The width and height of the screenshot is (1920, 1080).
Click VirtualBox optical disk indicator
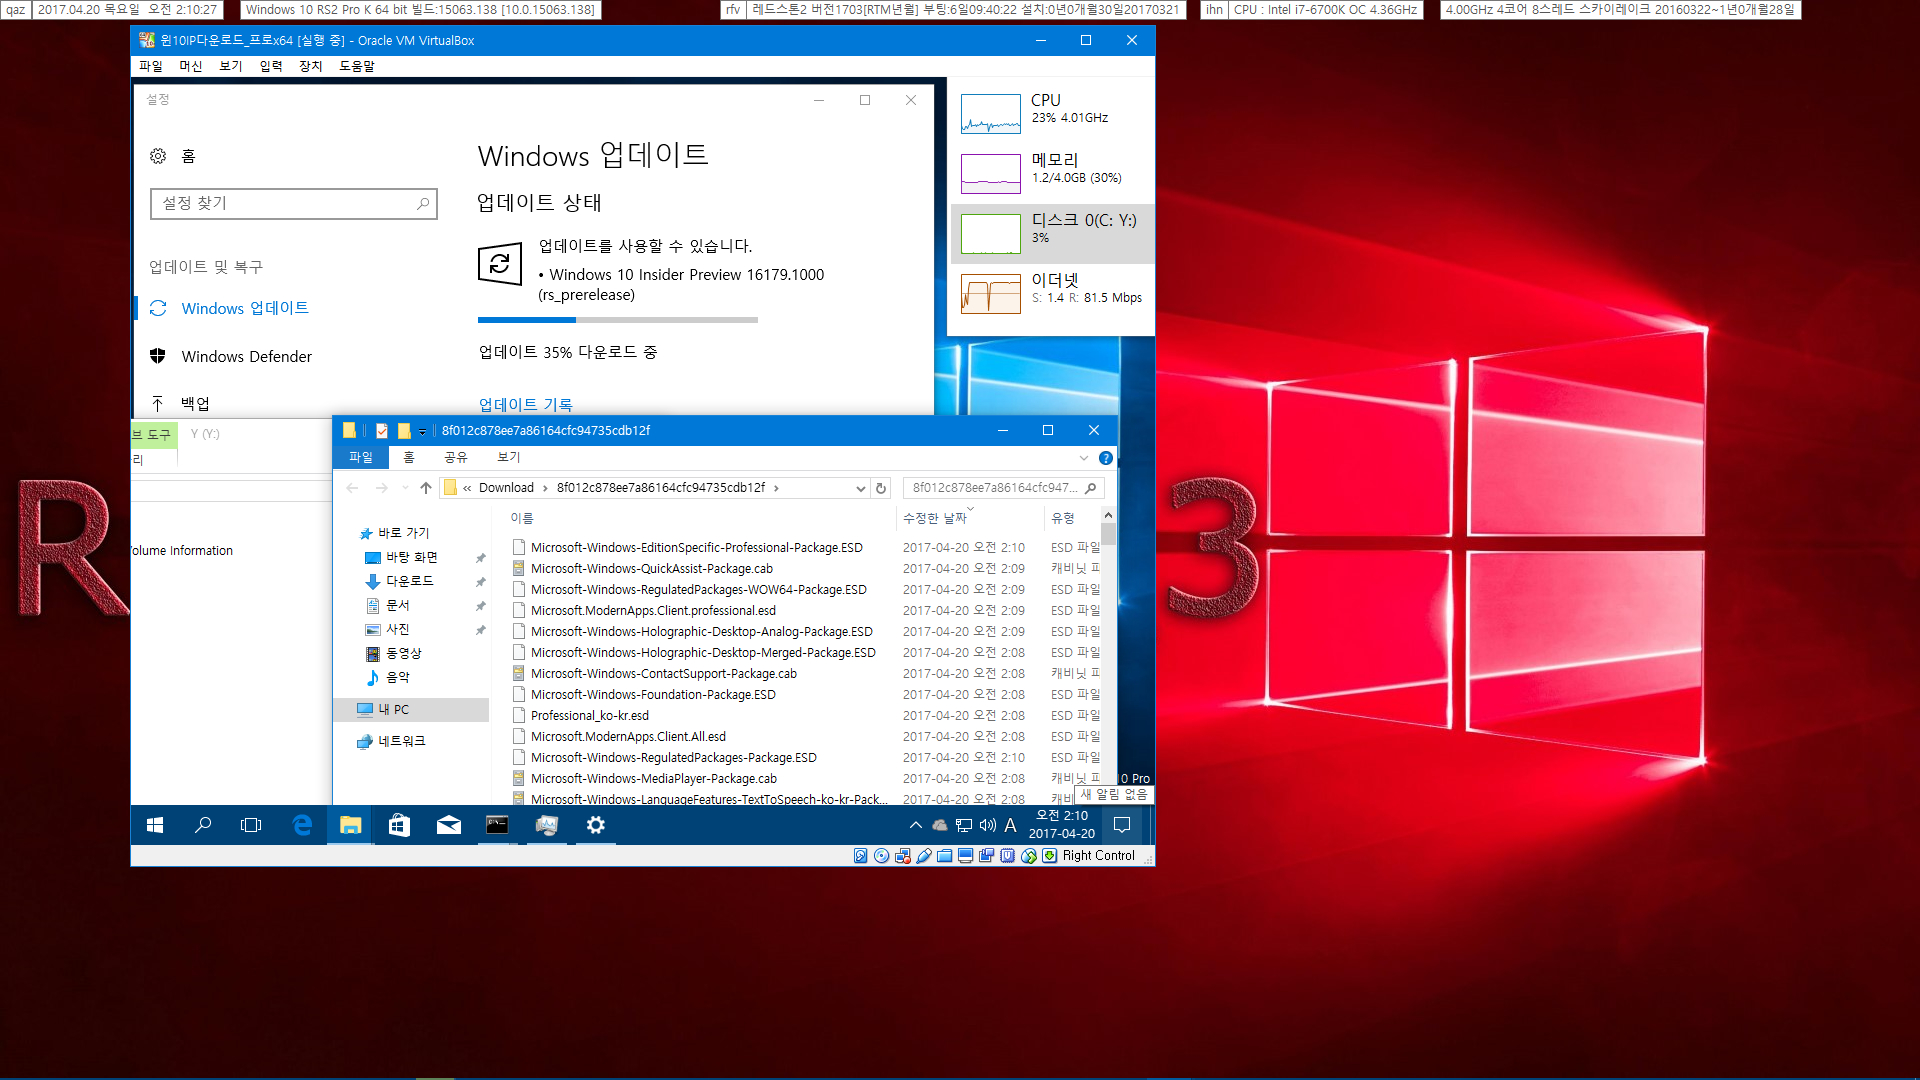coord(881,856)
